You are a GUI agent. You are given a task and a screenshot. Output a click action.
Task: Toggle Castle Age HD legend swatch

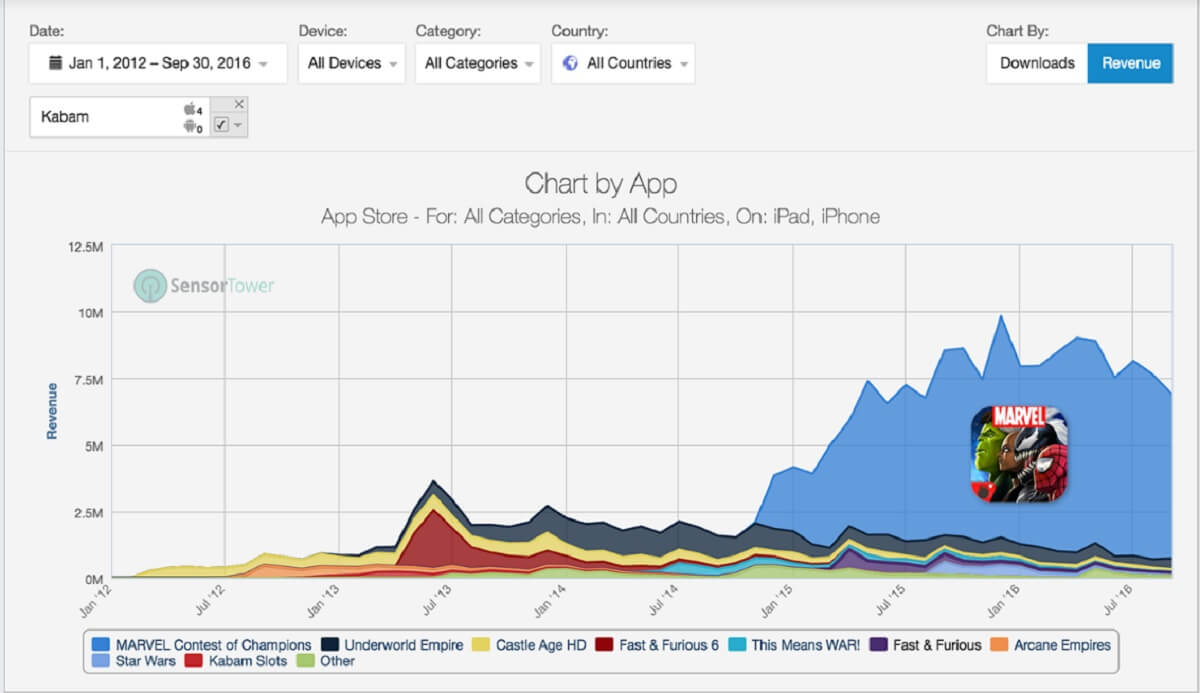(x=481, y=645)
